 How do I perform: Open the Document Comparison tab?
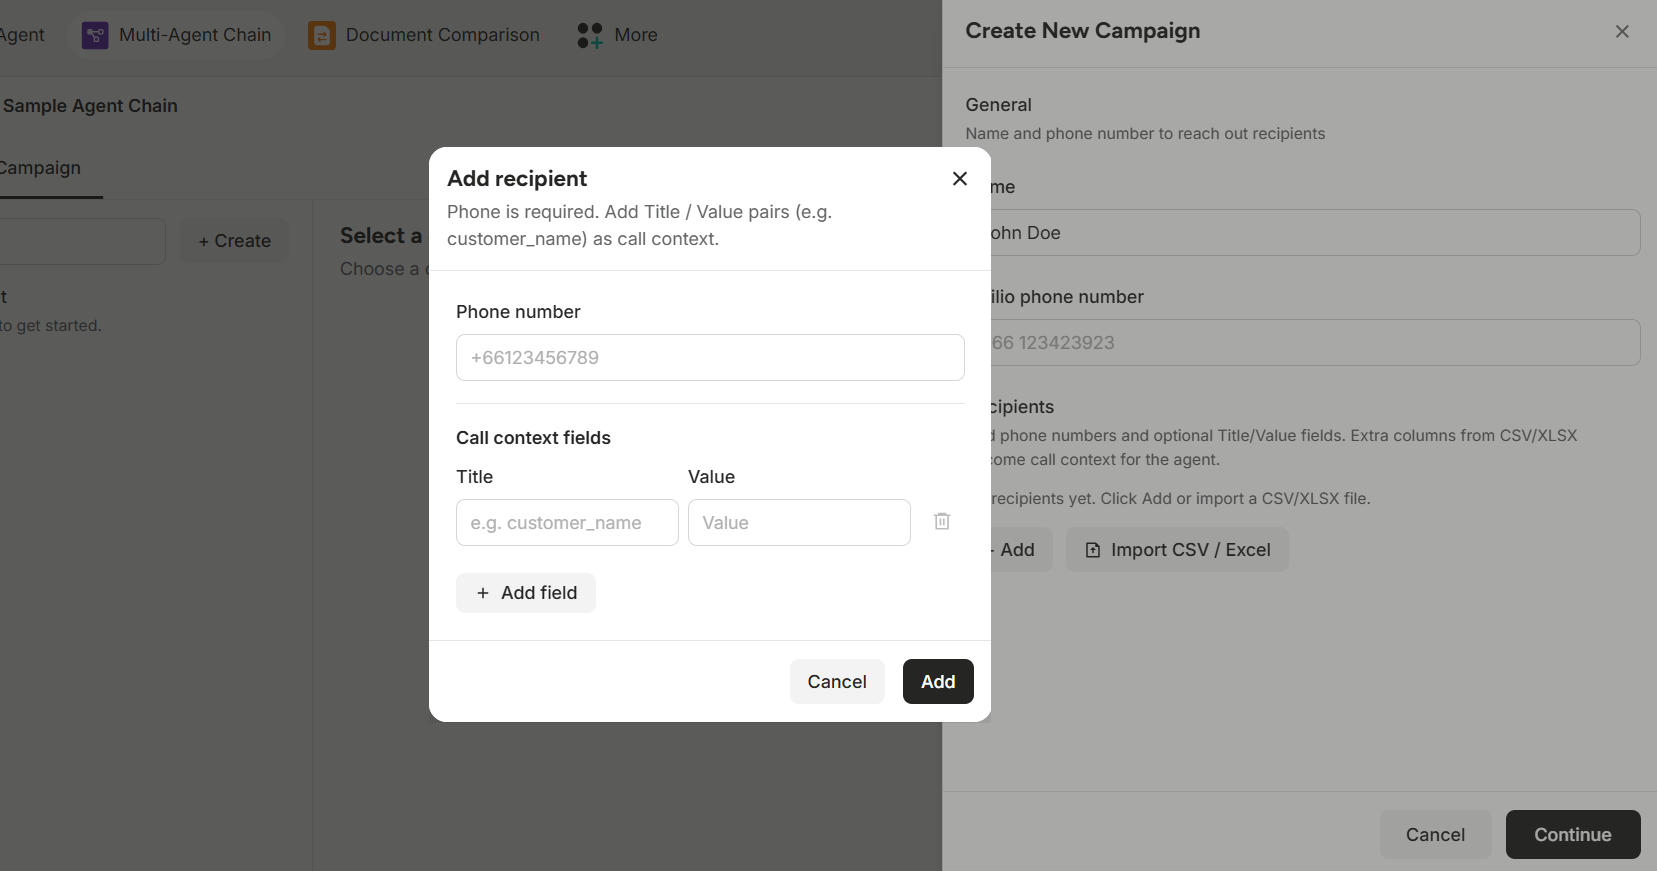(425, 35)
